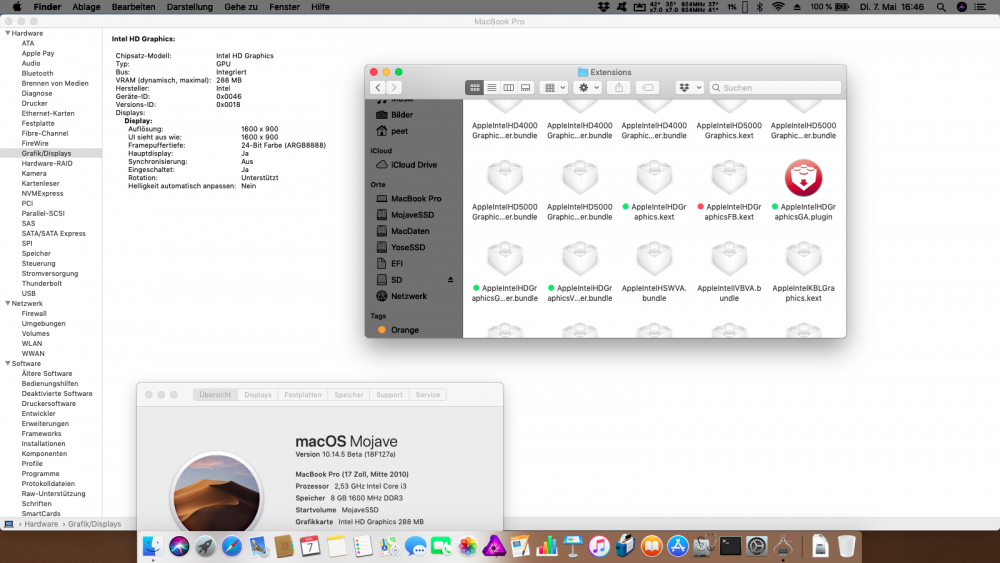
Task: Open the Übersicht tab in About This Mac
Action: [215, 395]
